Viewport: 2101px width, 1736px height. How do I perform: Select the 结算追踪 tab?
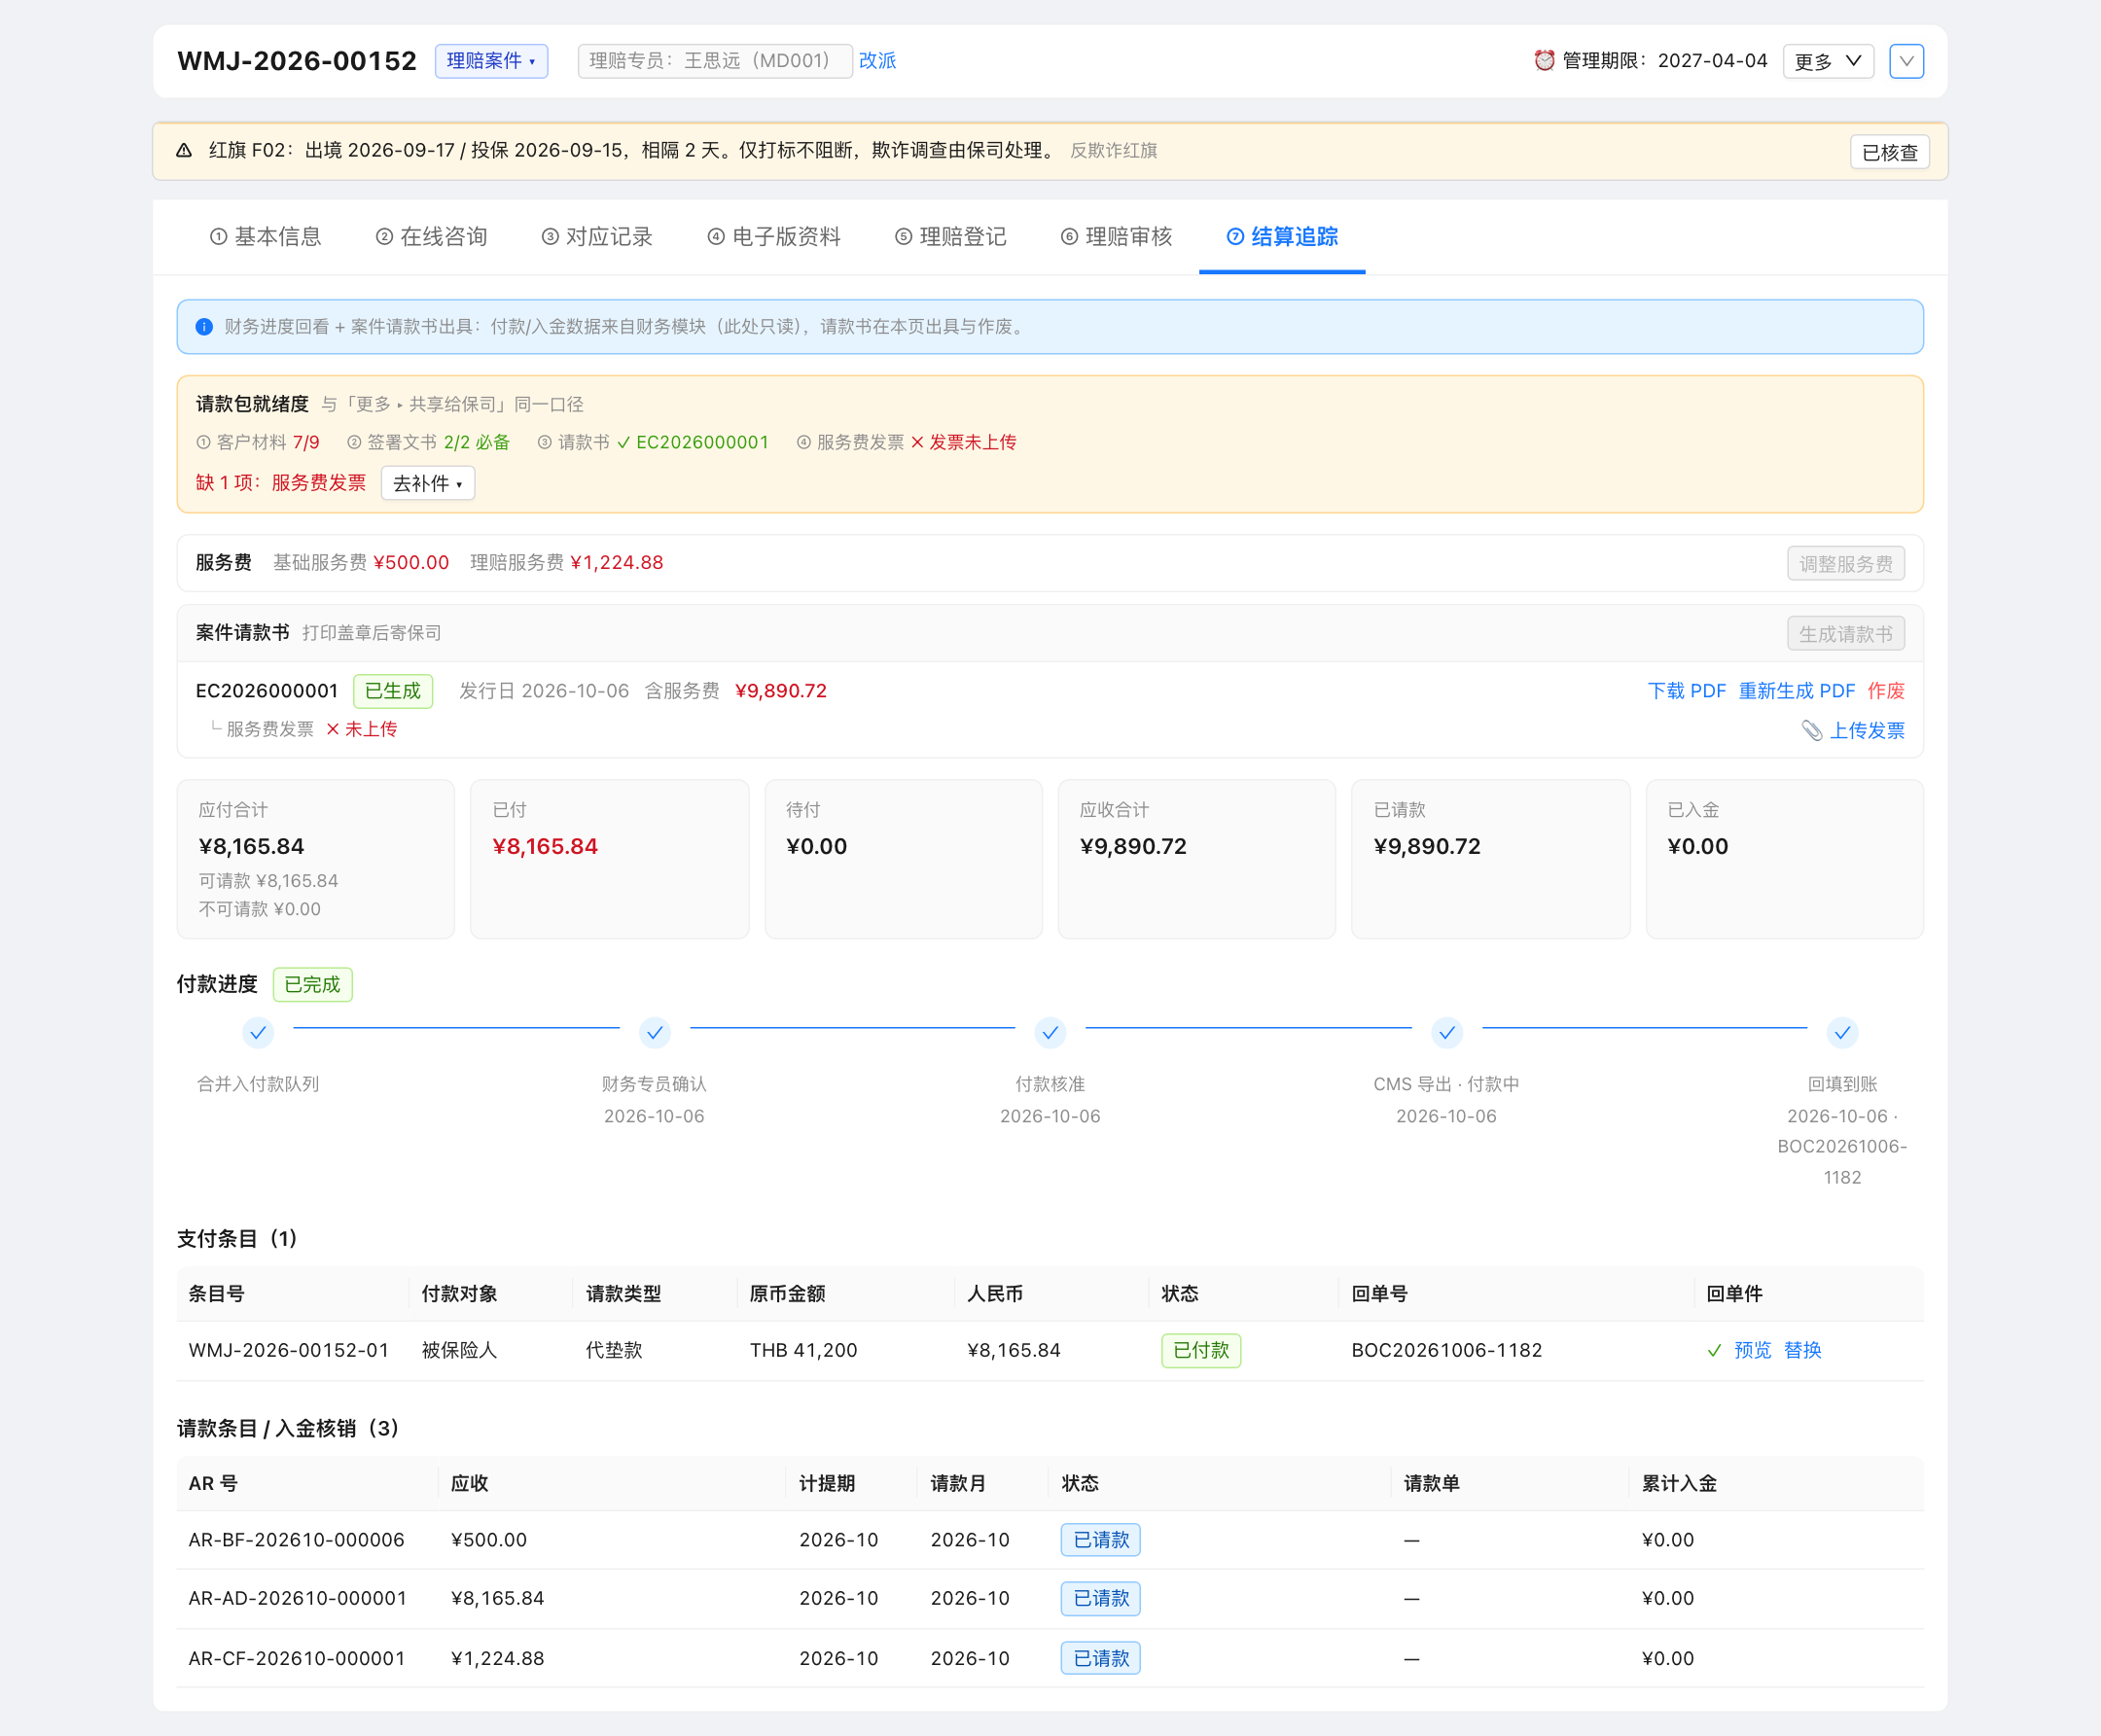(x=1282, y=237)
